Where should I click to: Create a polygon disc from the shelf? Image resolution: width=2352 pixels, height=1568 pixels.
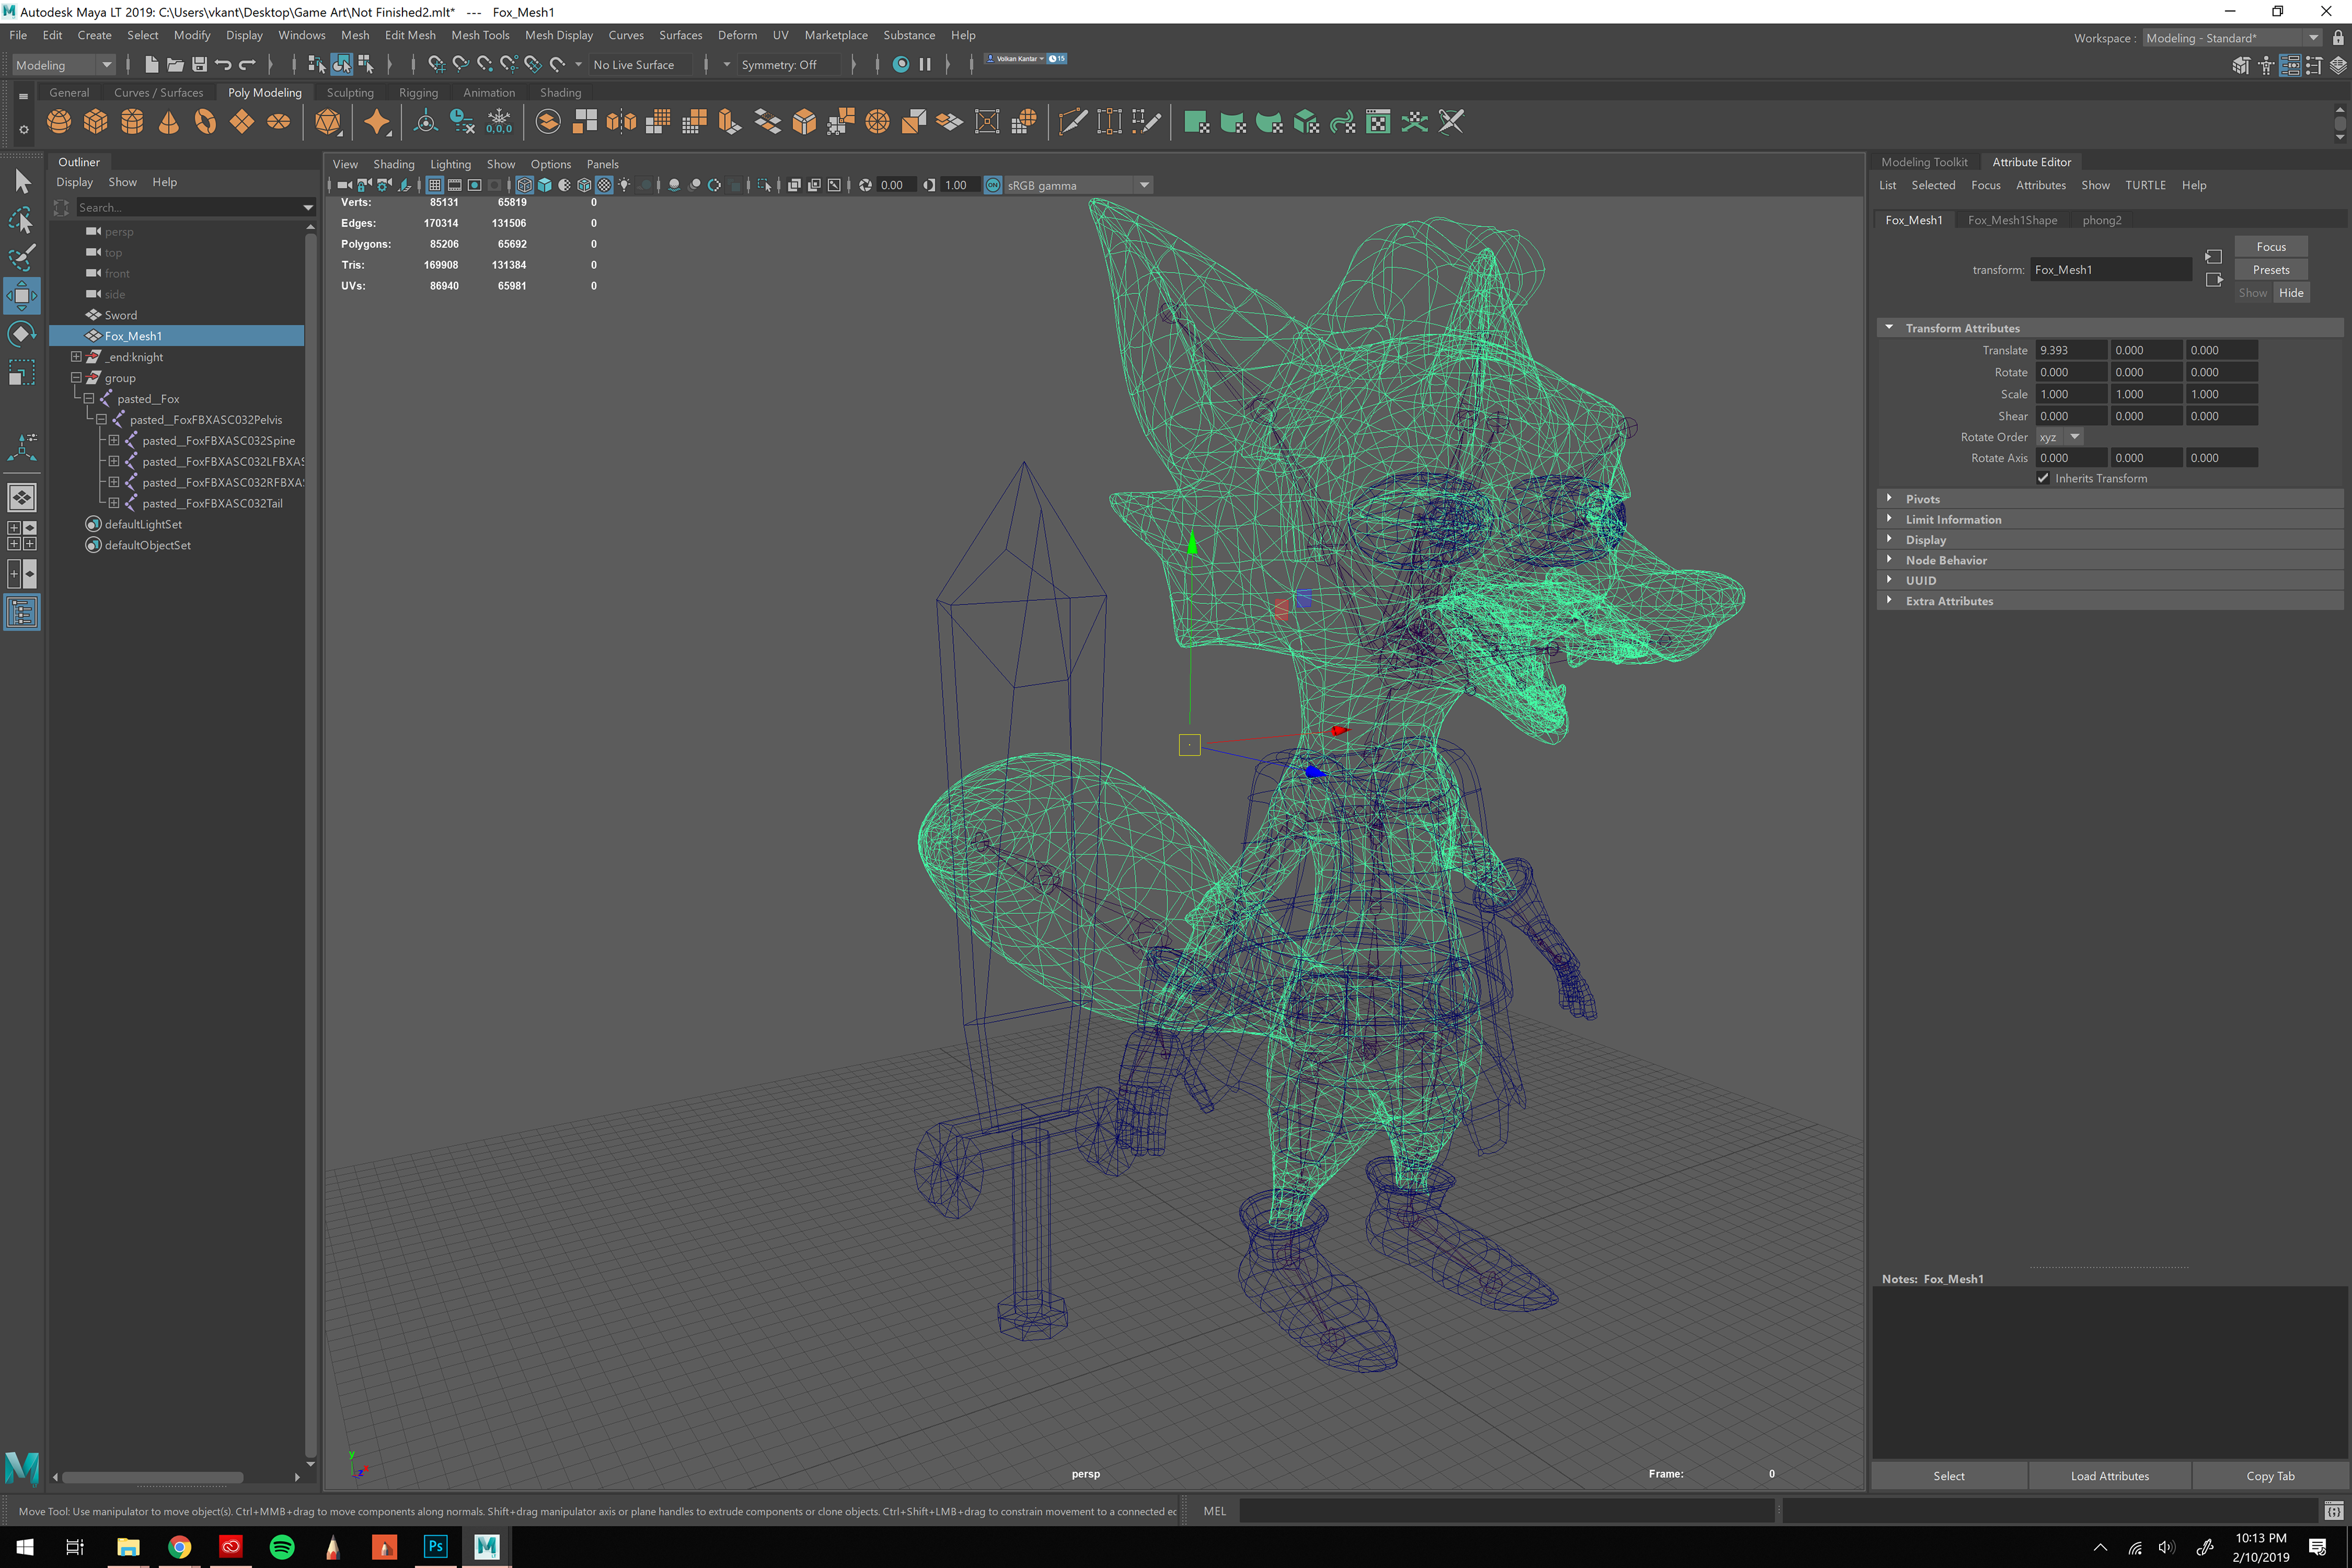click(x=278, y=122)
